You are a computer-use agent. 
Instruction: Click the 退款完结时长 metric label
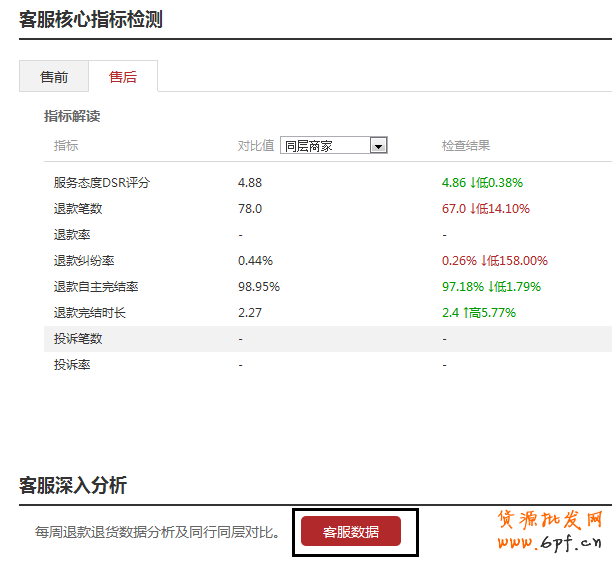tap(90, 313)
